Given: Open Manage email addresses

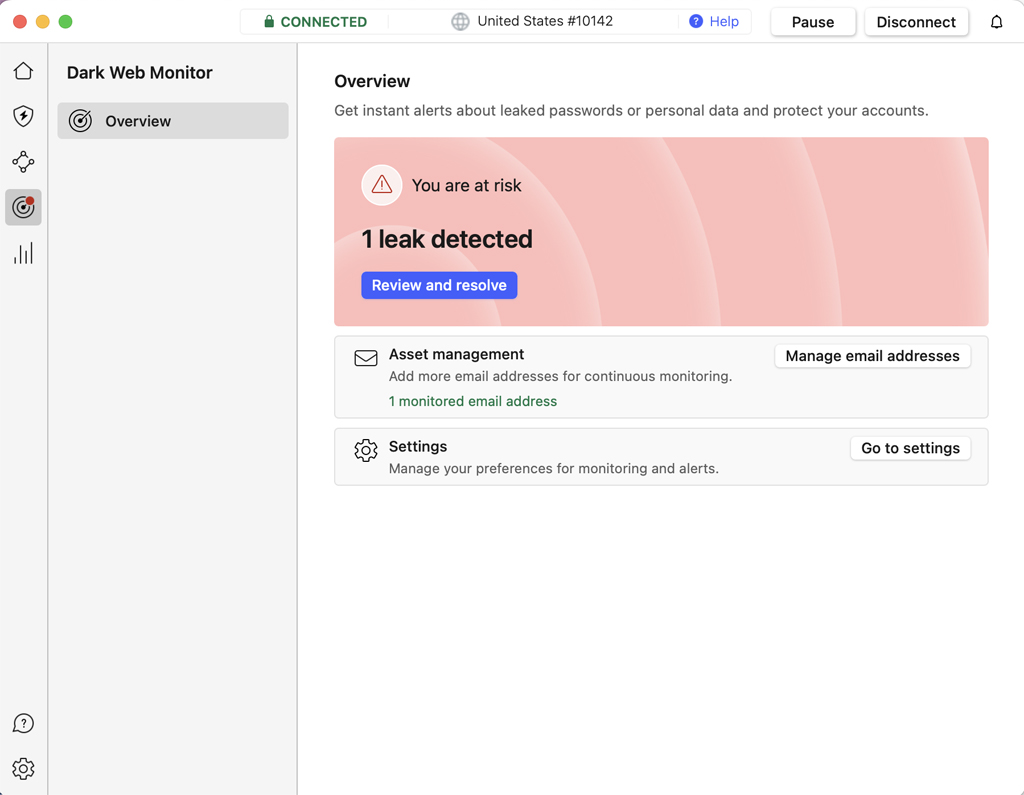Looking at the screenshot, I should coord(872,356).
